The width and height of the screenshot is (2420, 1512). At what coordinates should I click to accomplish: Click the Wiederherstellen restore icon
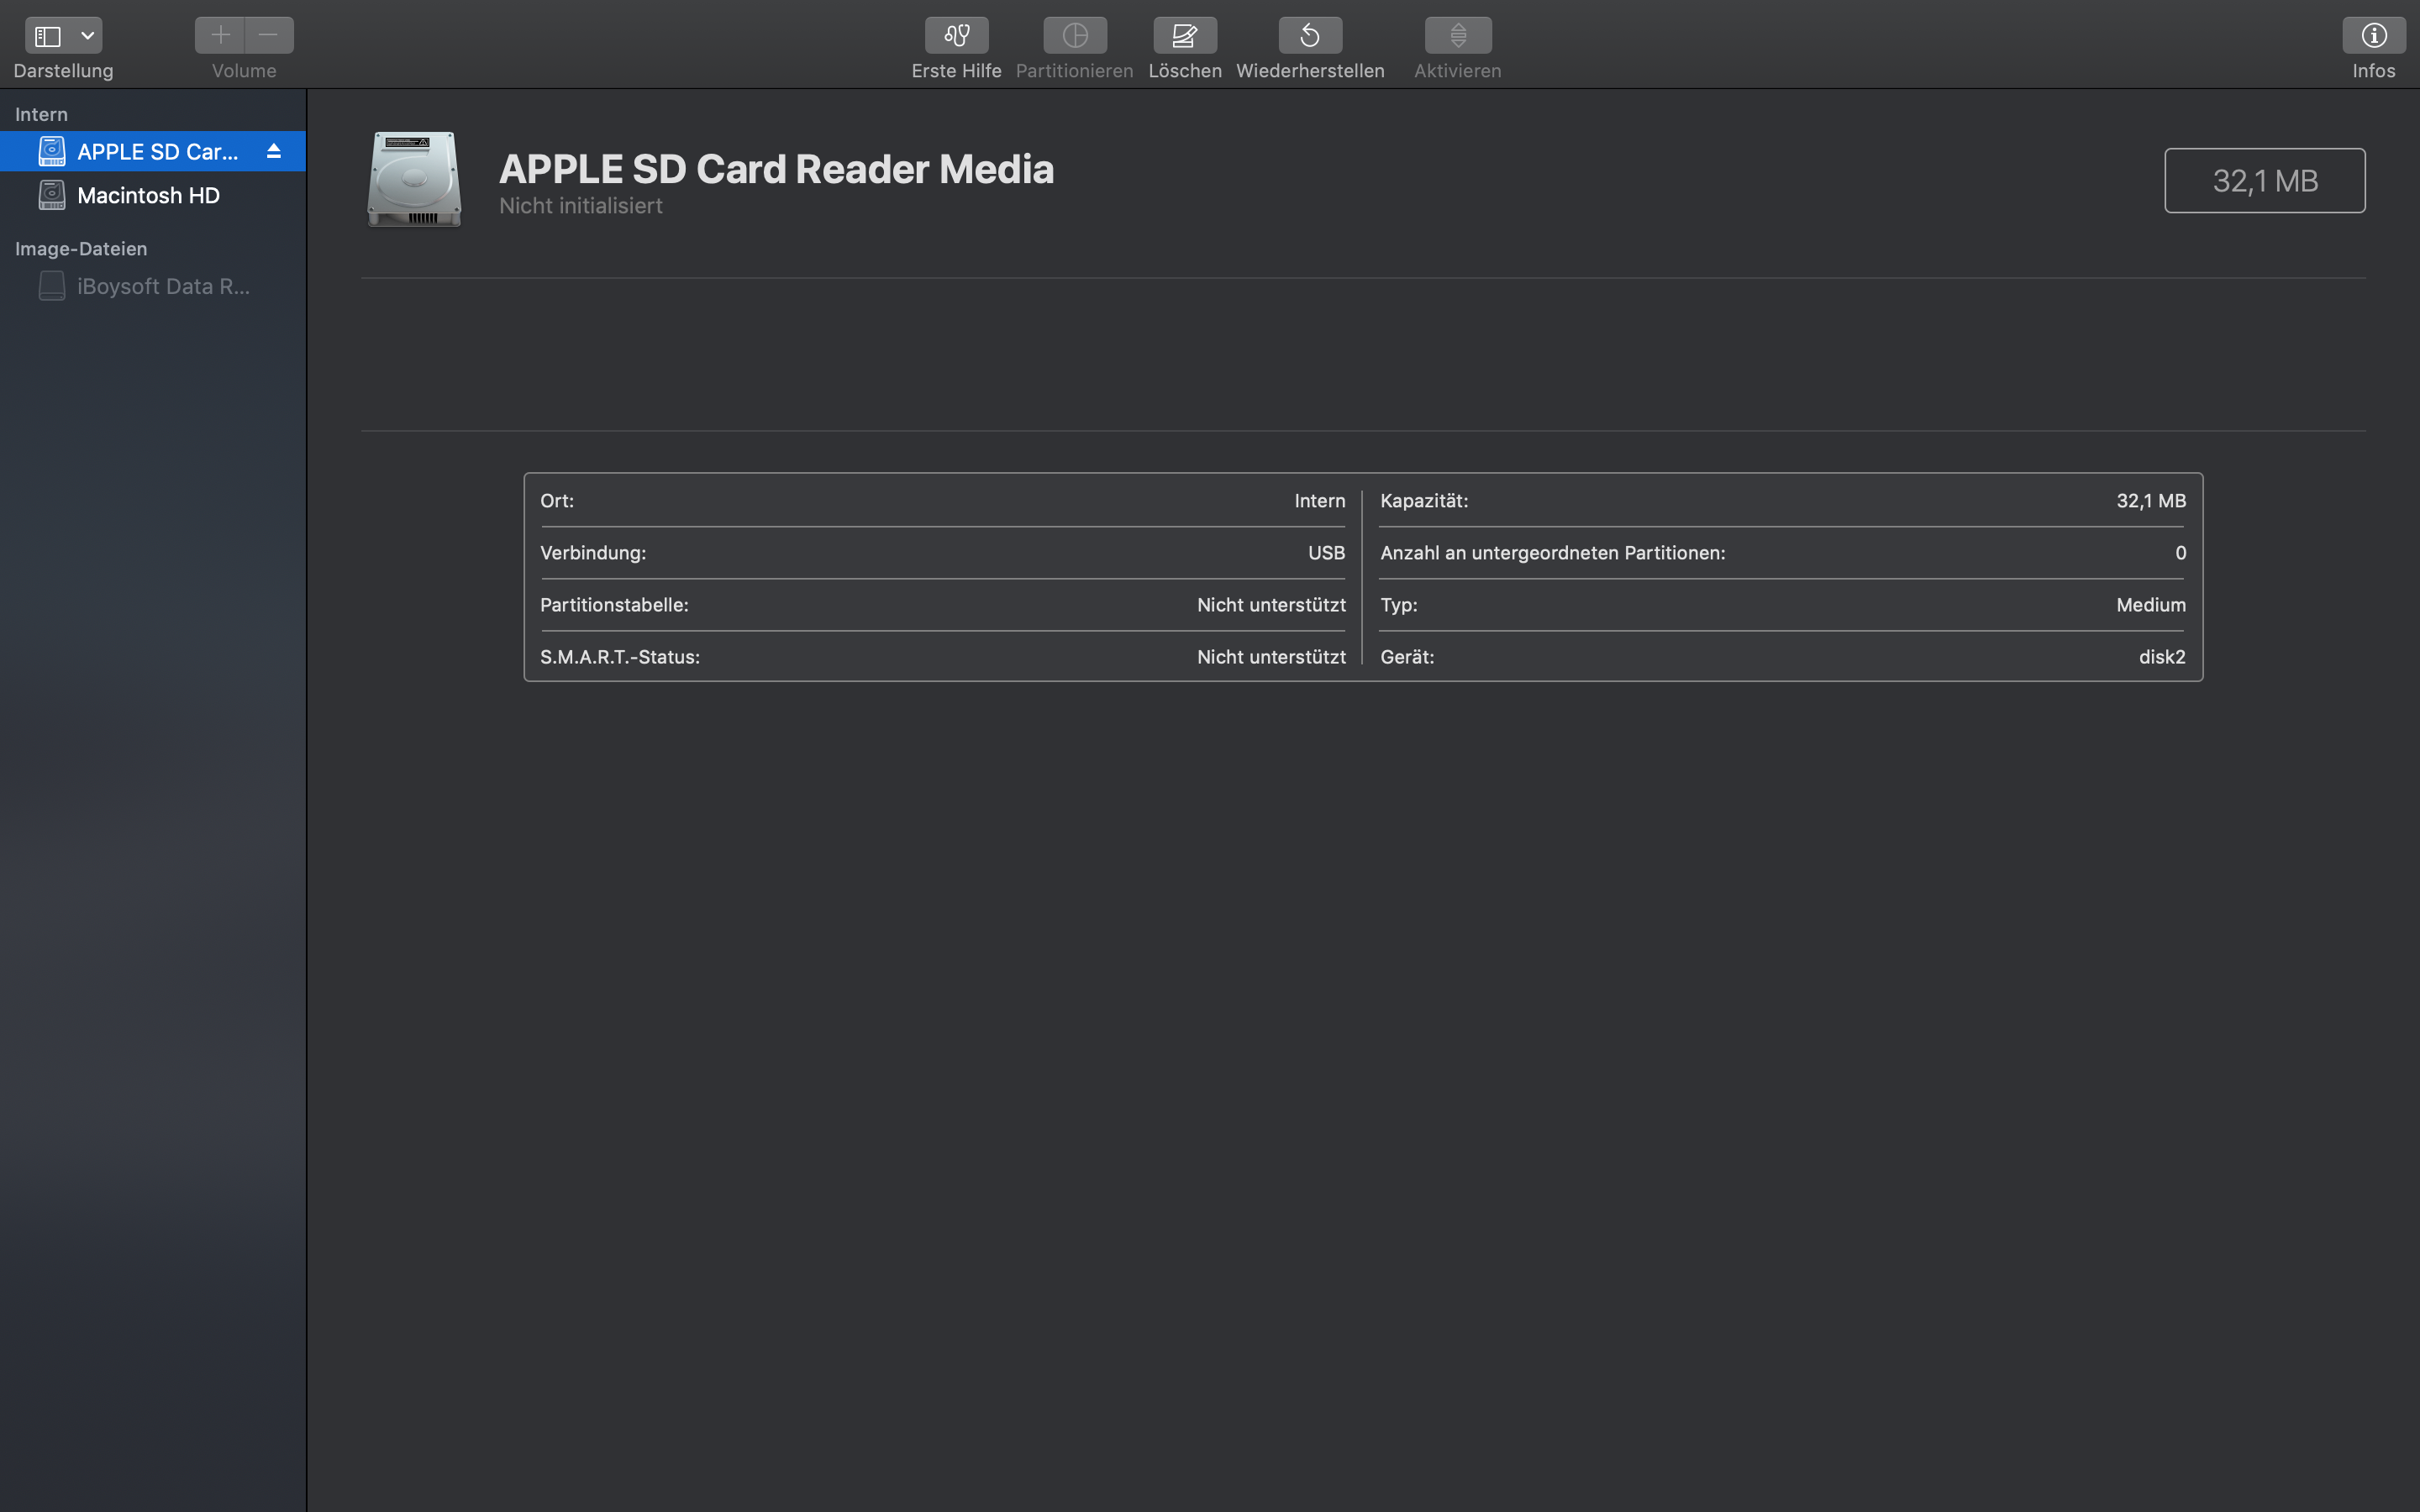tap(1309, 36)
